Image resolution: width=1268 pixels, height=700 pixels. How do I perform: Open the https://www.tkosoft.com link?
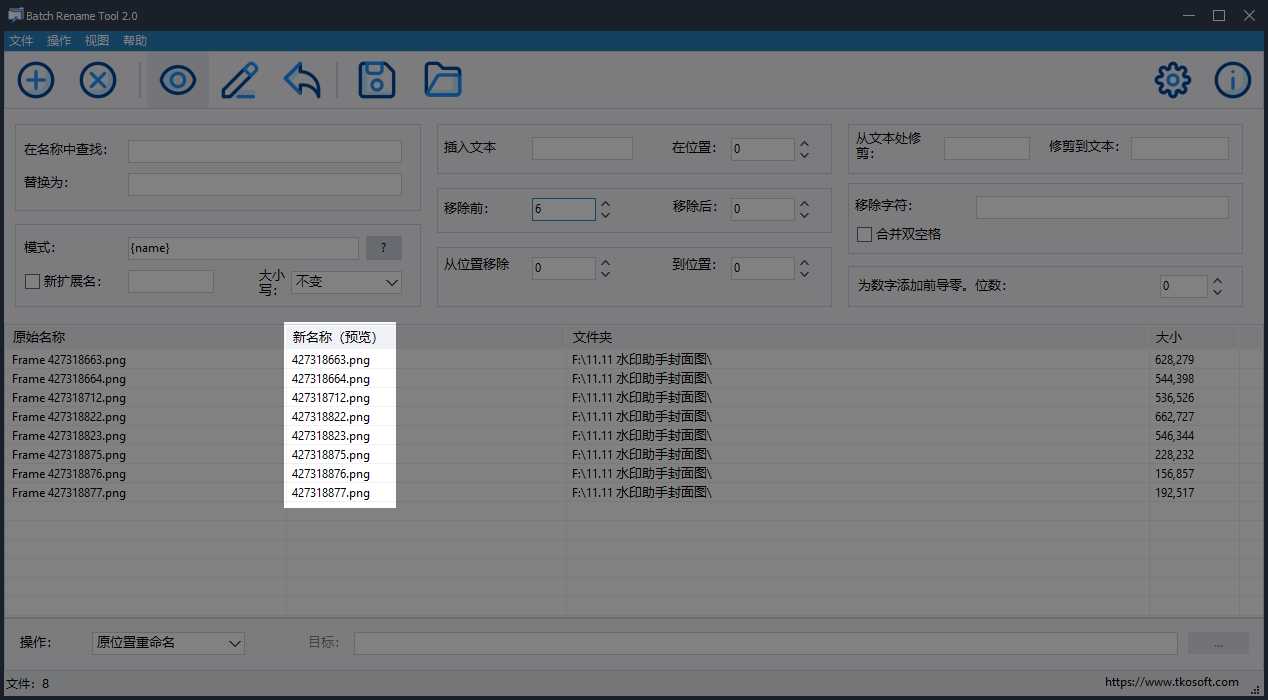coord(1172,682)
